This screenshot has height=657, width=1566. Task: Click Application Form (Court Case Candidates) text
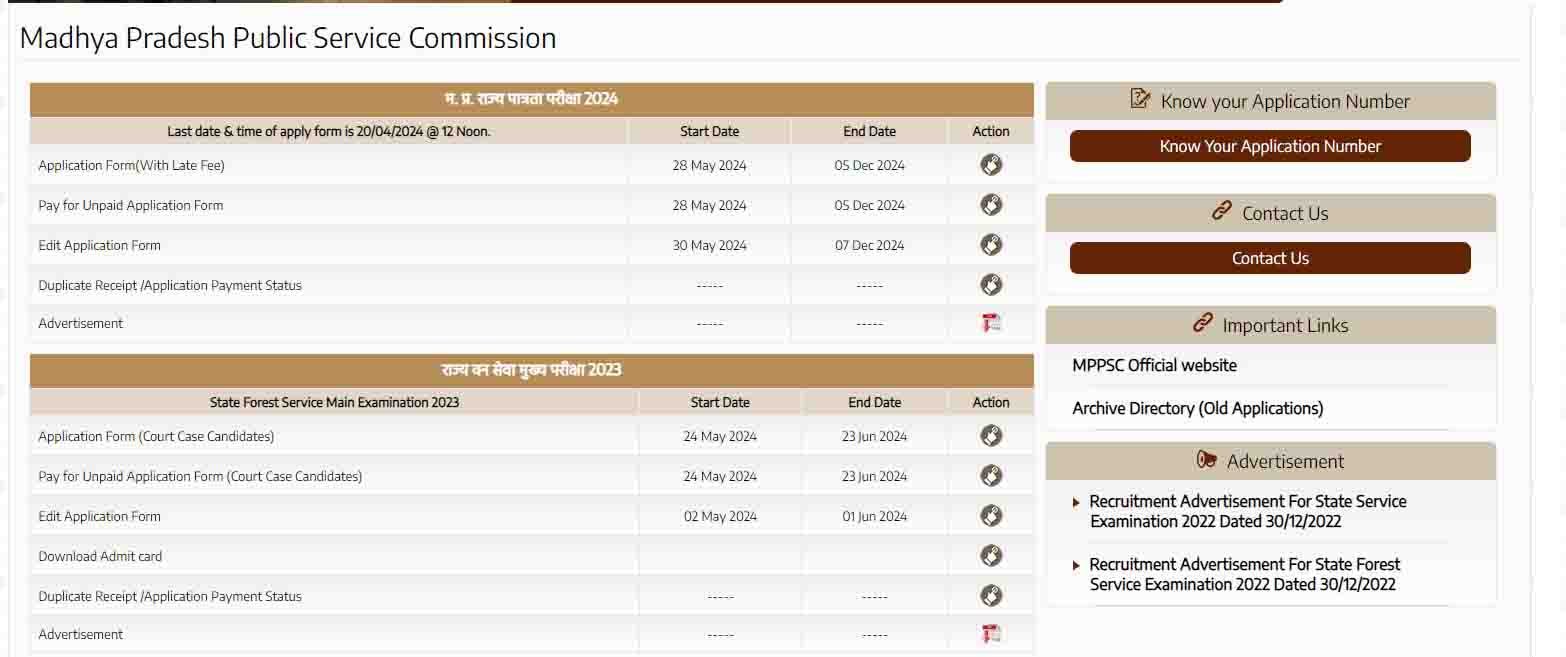point(156,437)
